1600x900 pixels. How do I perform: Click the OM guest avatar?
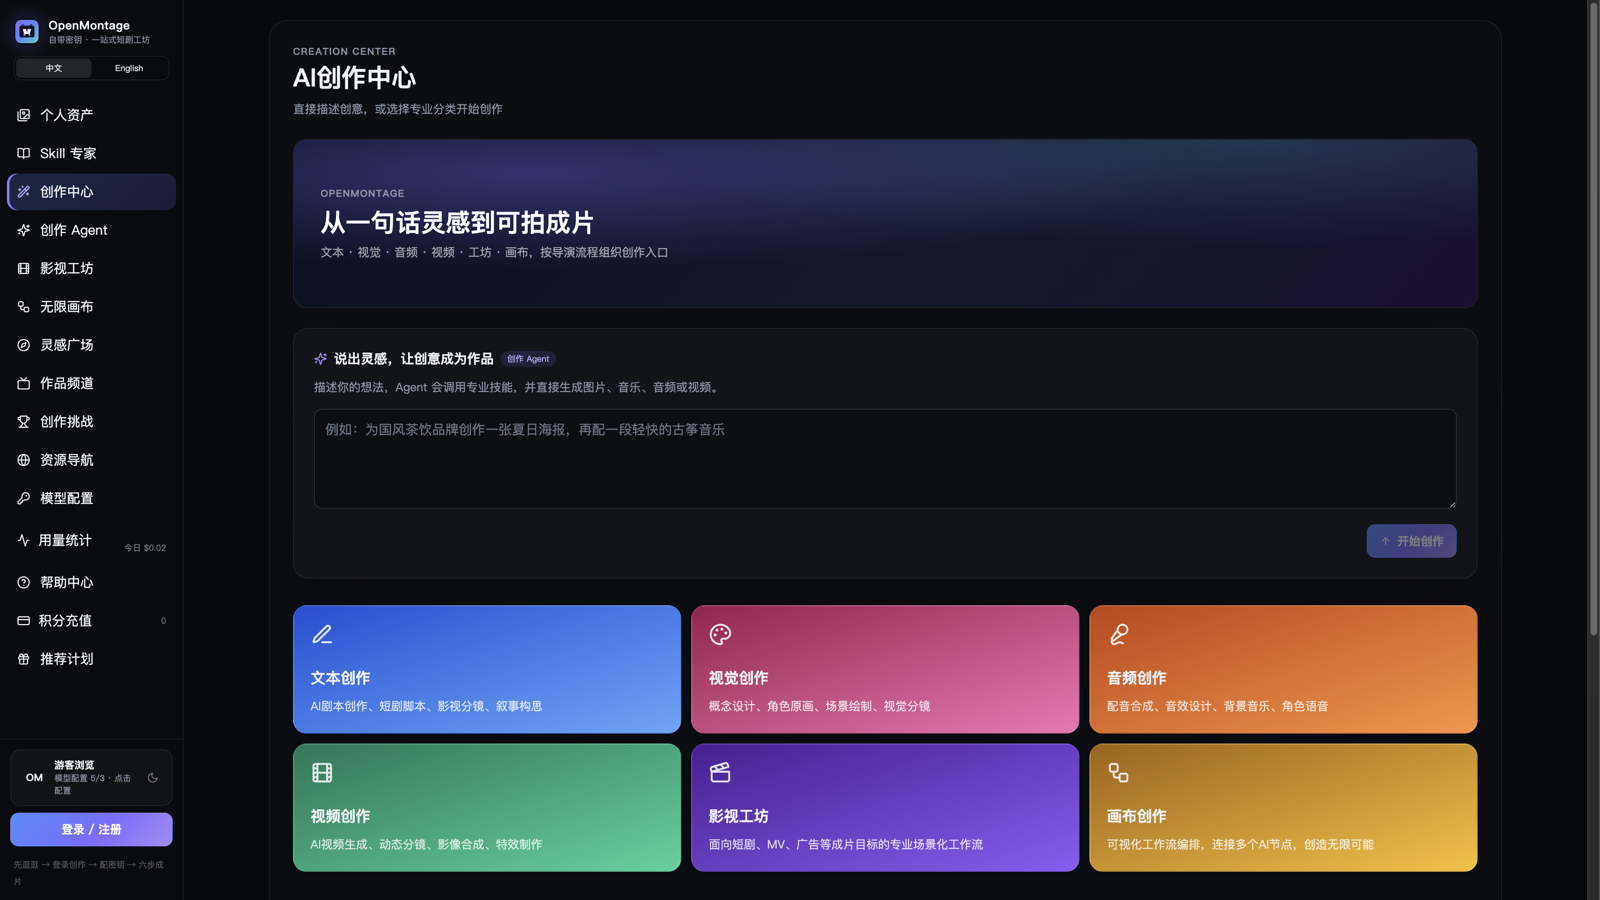click(34, 777)
